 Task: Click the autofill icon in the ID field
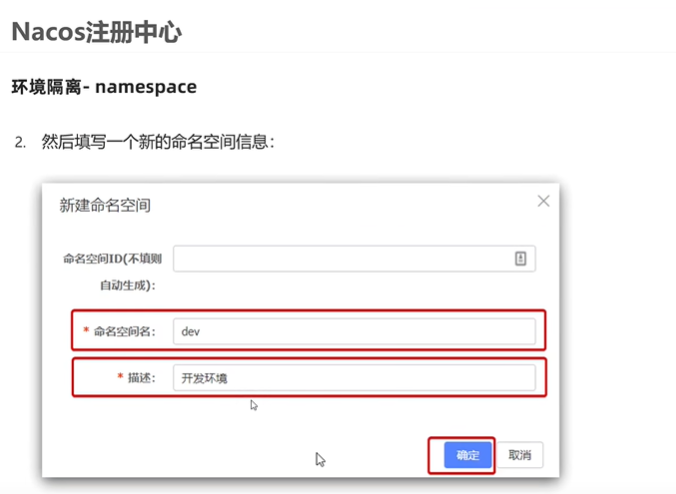tap(520, 259)
